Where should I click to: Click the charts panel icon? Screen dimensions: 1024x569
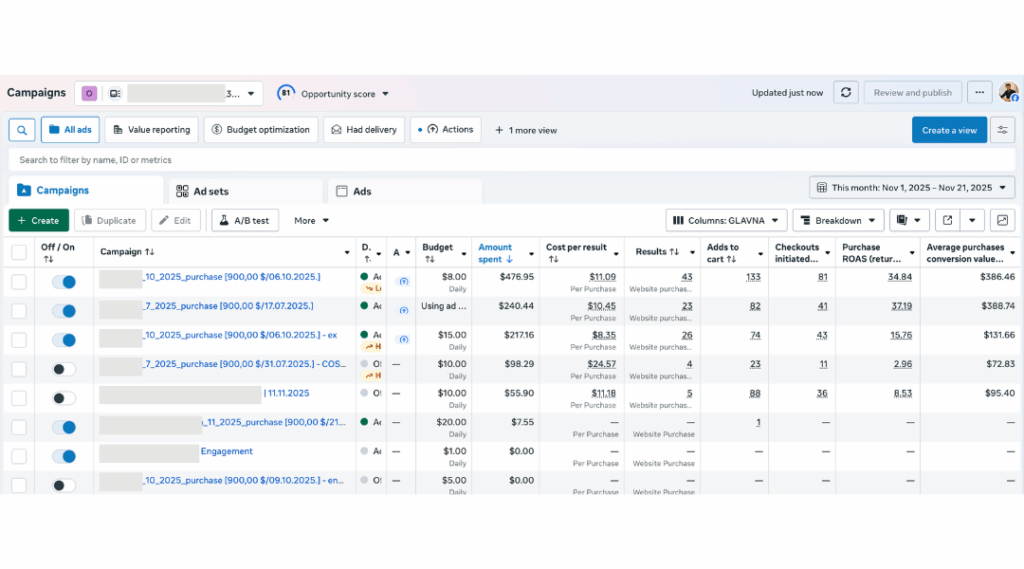[x=1002, y=220]
